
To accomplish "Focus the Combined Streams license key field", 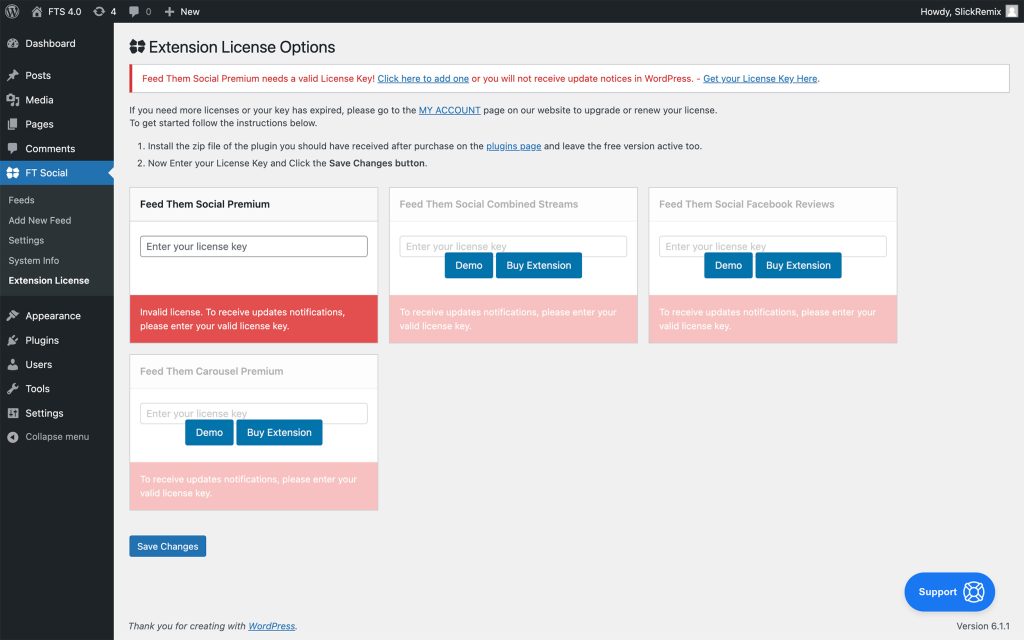I will click(x=513, y=246).
